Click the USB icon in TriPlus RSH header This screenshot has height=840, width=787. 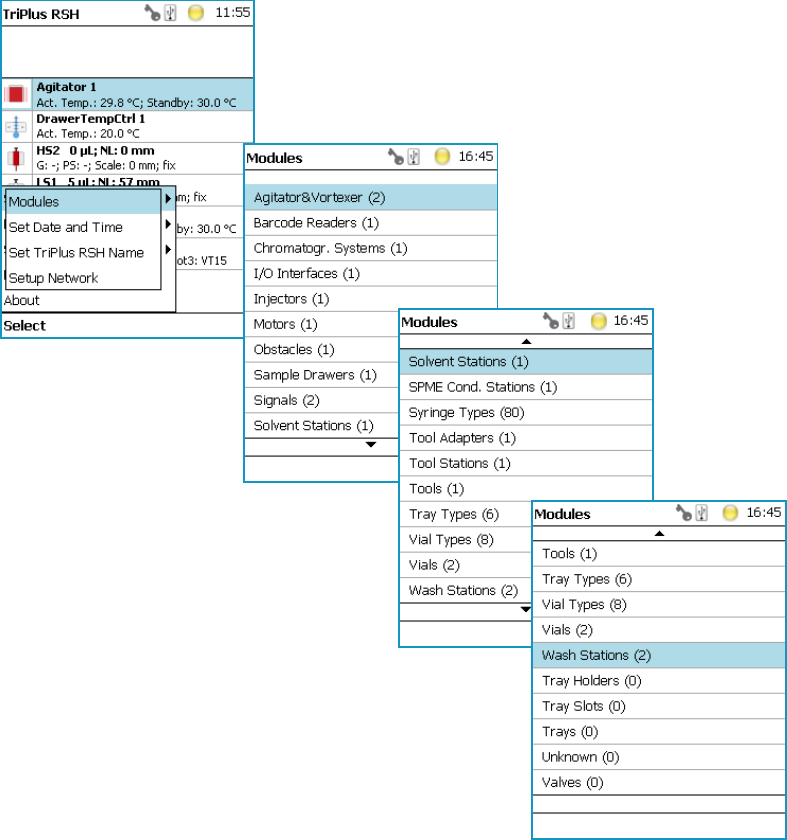170,12
